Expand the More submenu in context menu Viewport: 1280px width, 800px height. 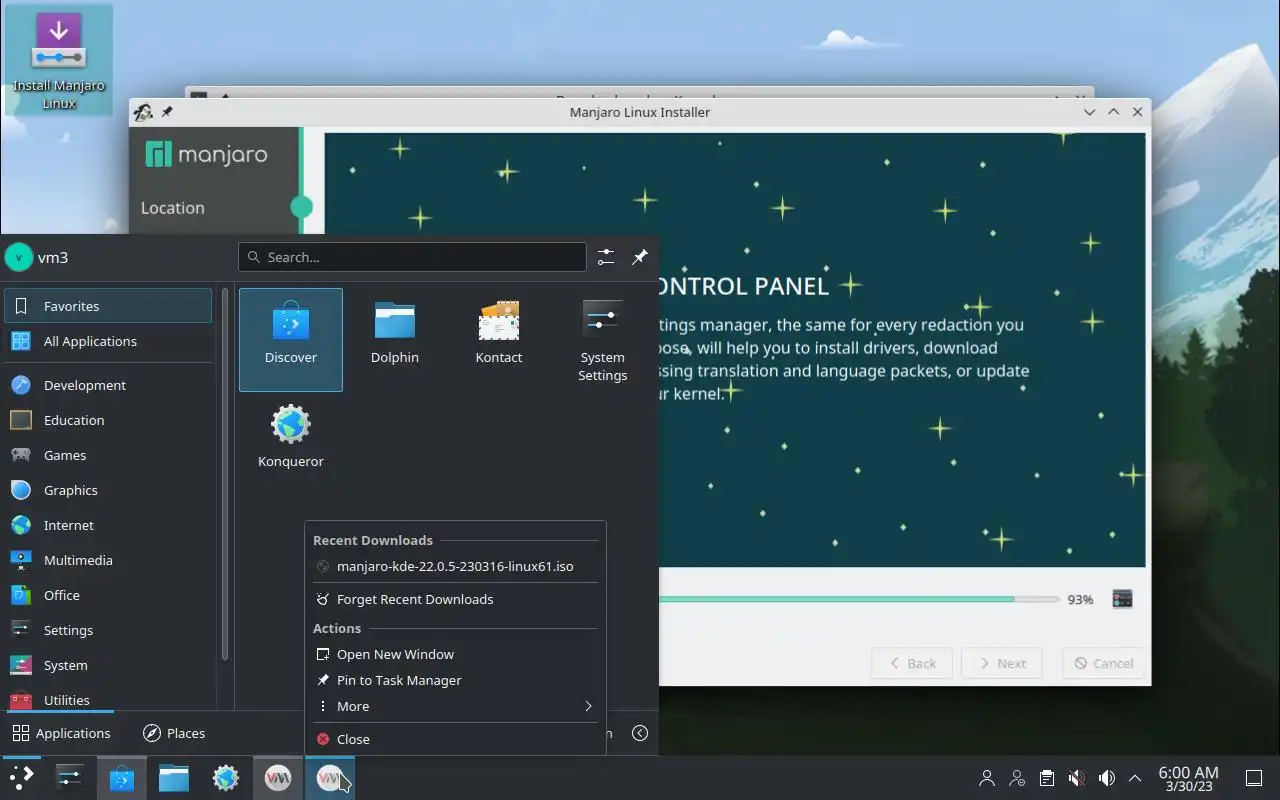point(455,706)
